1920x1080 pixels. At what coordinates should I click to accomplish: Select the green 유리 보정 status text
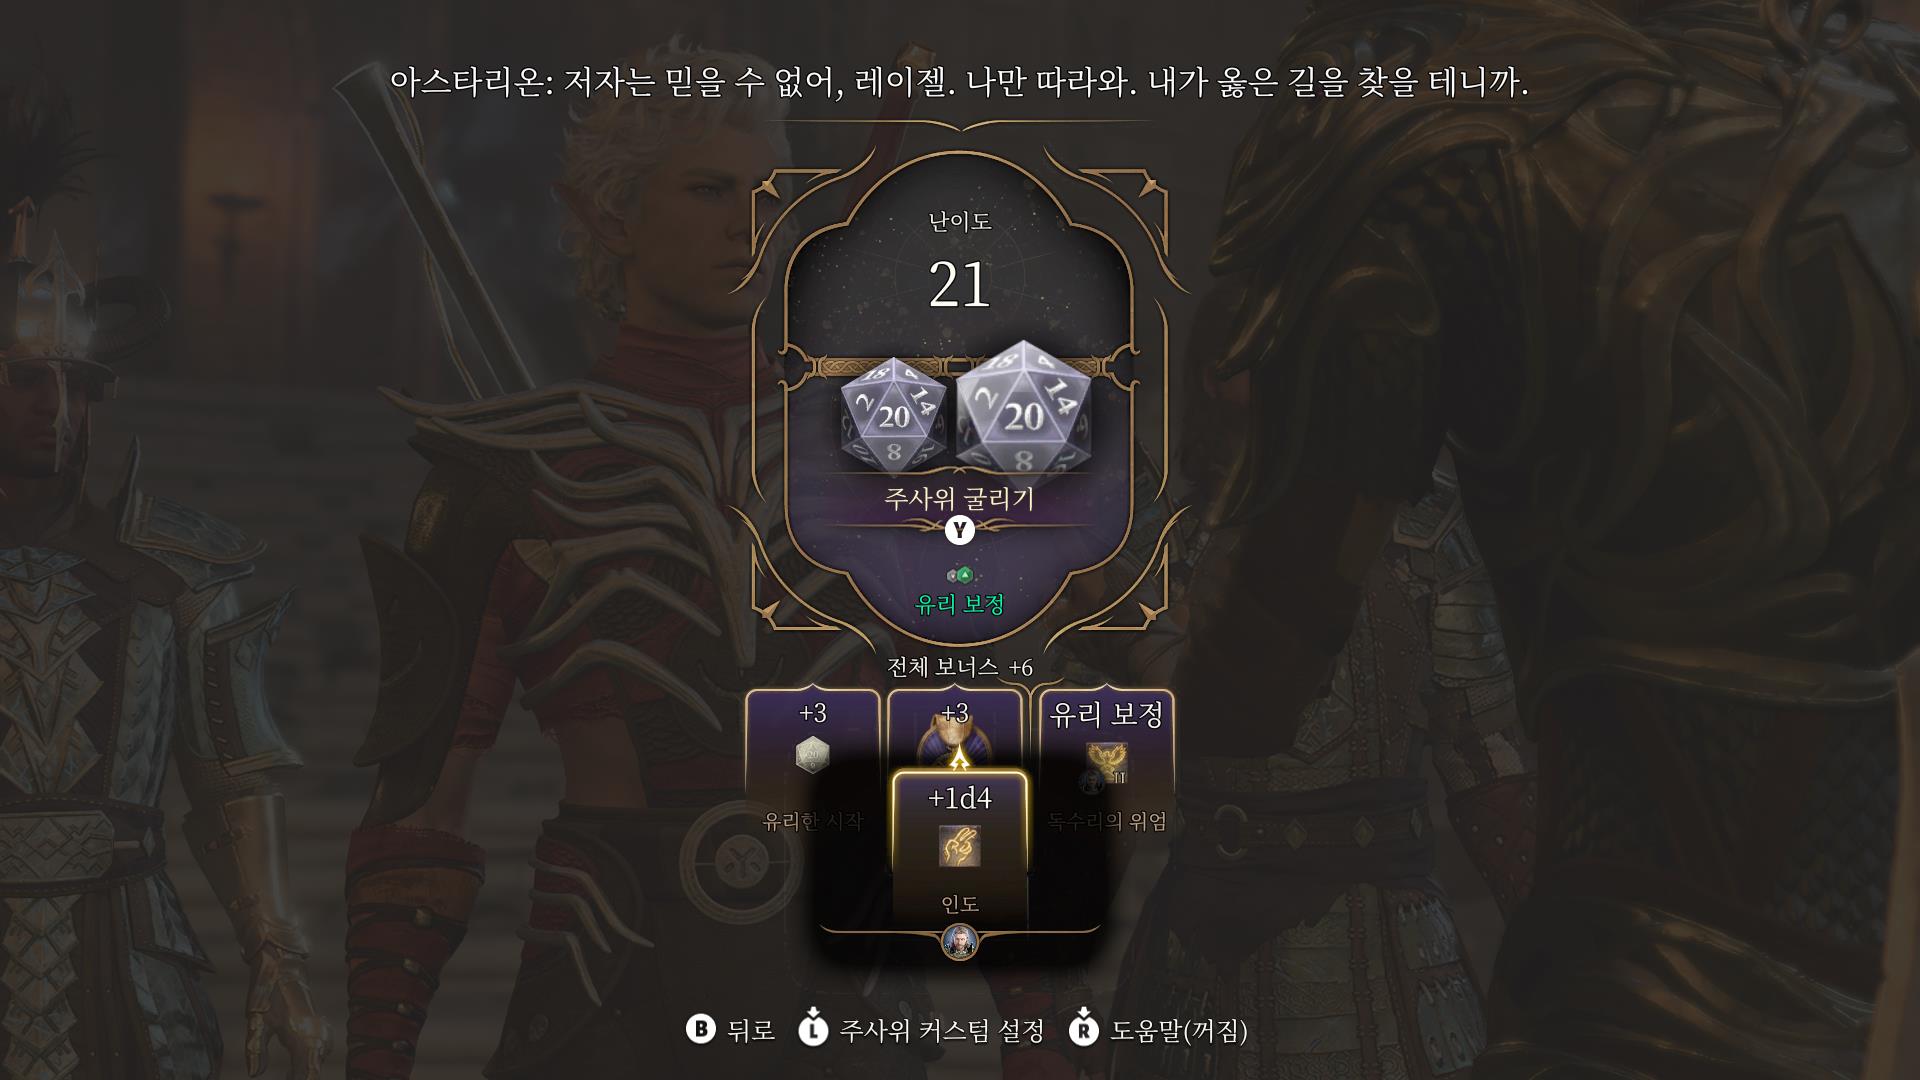pos(960,605)
